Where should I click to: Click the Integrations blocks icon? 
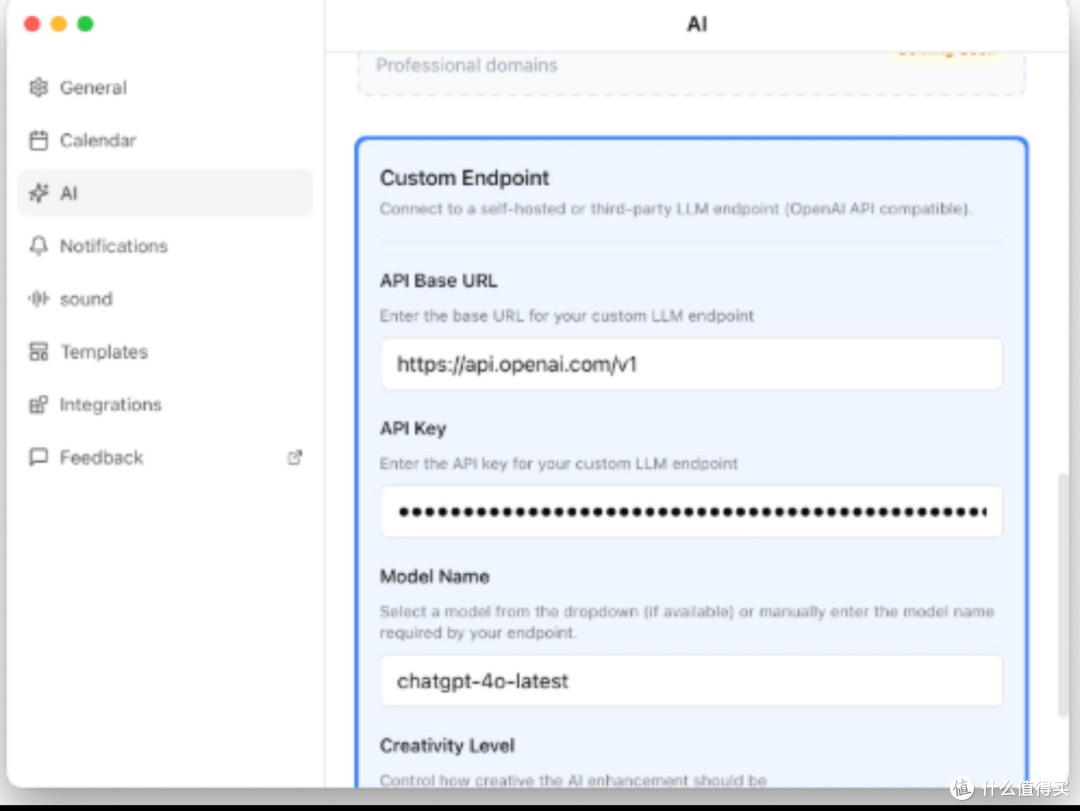click(x=39, y=404)
